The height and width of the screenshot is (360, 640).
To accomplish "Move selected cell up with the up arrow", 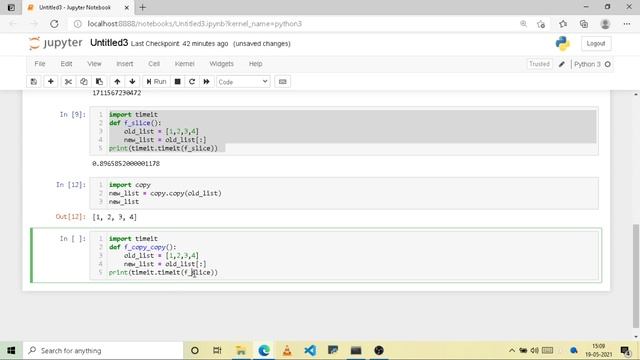I will [x=117, y=82].
